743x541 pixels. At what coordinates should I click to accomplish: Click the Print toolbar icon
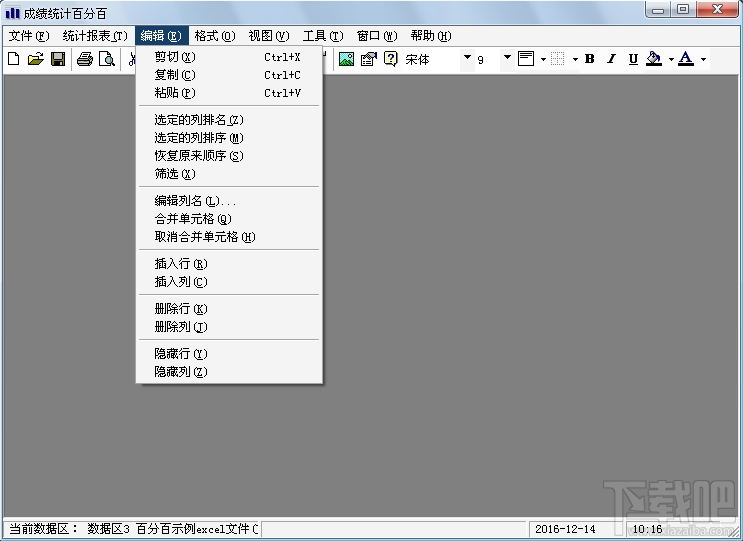(85, 59)
